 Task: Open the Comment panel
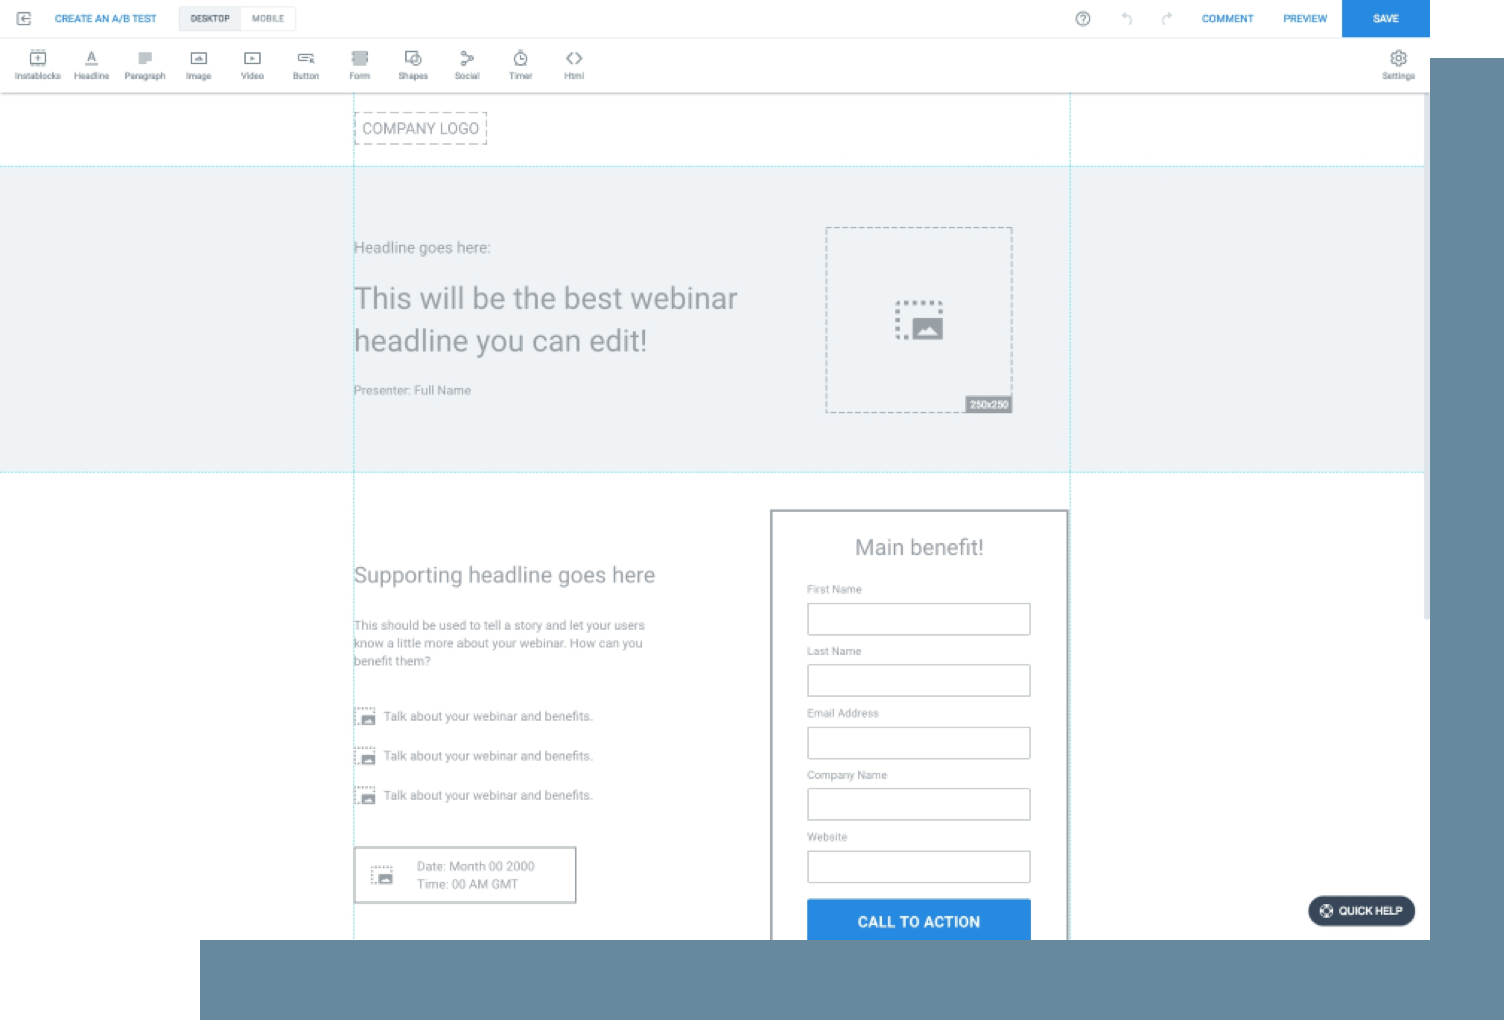pos(1228,18)
